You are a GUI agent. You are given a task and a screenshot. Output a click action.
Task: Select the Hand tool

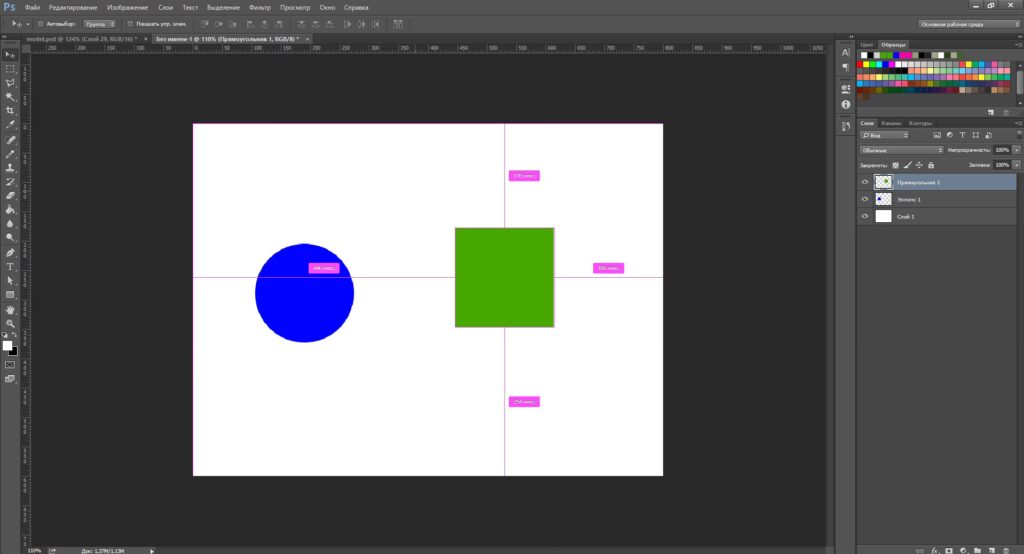10,310
